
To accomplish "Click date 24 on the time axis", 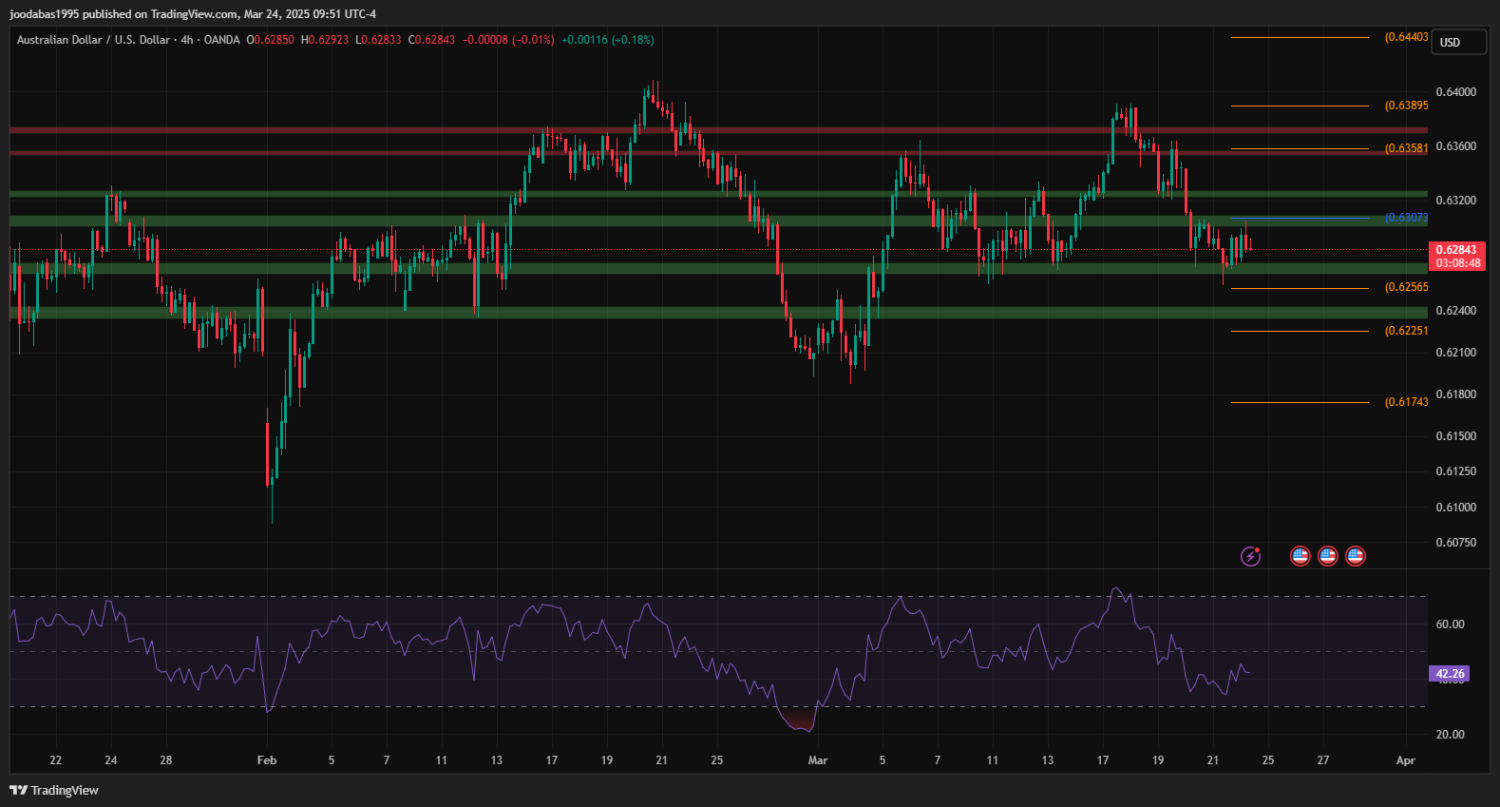I will [110, 761].
